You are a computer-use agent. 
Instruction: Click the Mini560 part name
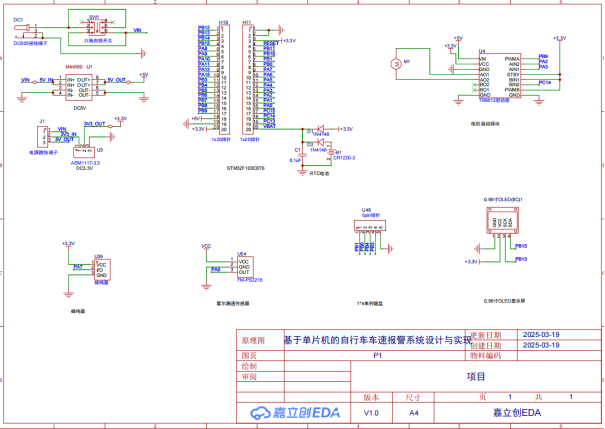[74, 67]
